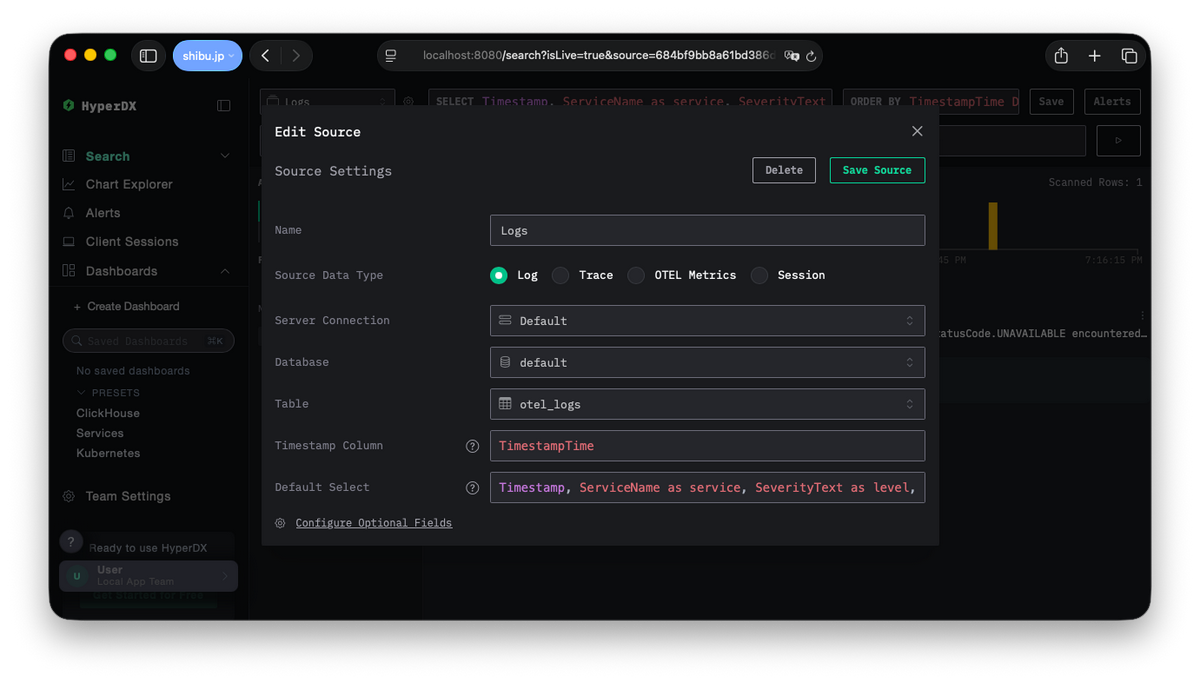This screenshot has width=1200, height=685.
Task: Click the Alerts bell icon in sidebar
Action: pos(68,213)
